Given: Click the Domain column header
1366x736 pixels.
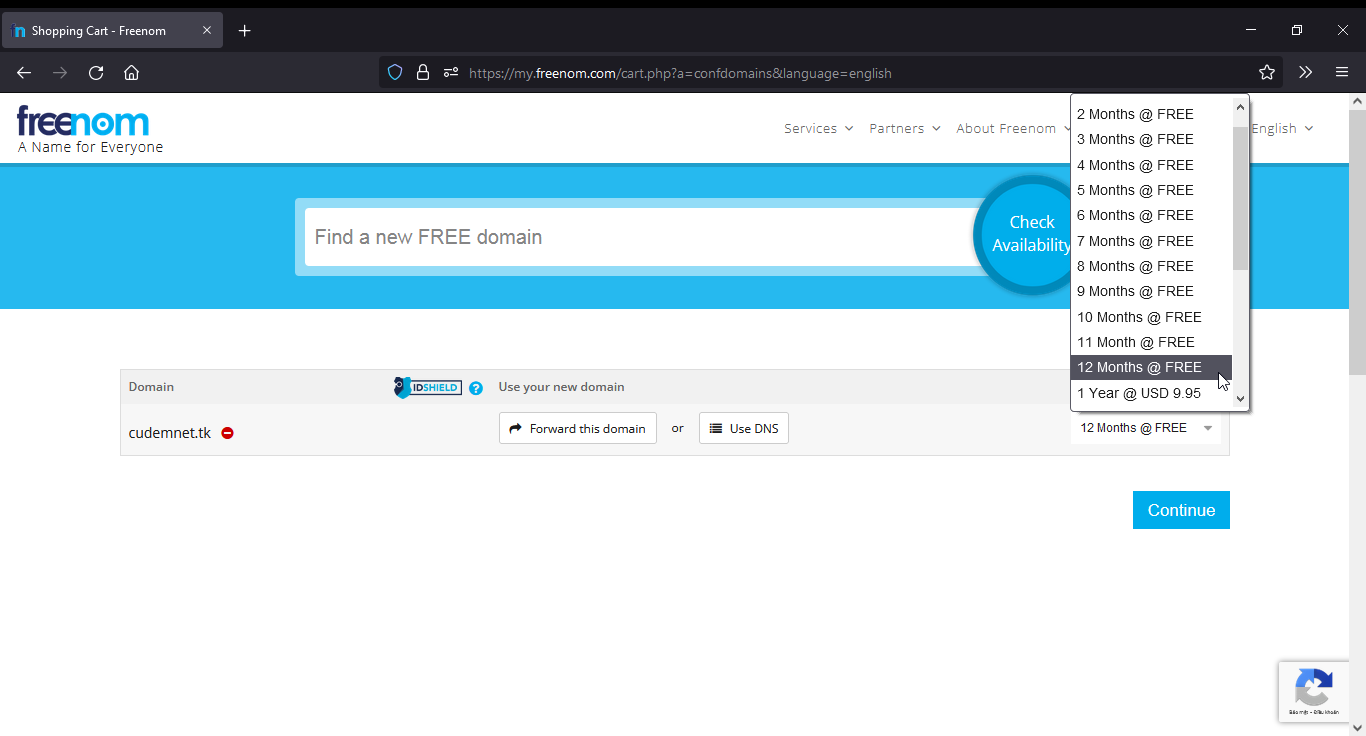Looking at the screenshot, I should [151, 387].
